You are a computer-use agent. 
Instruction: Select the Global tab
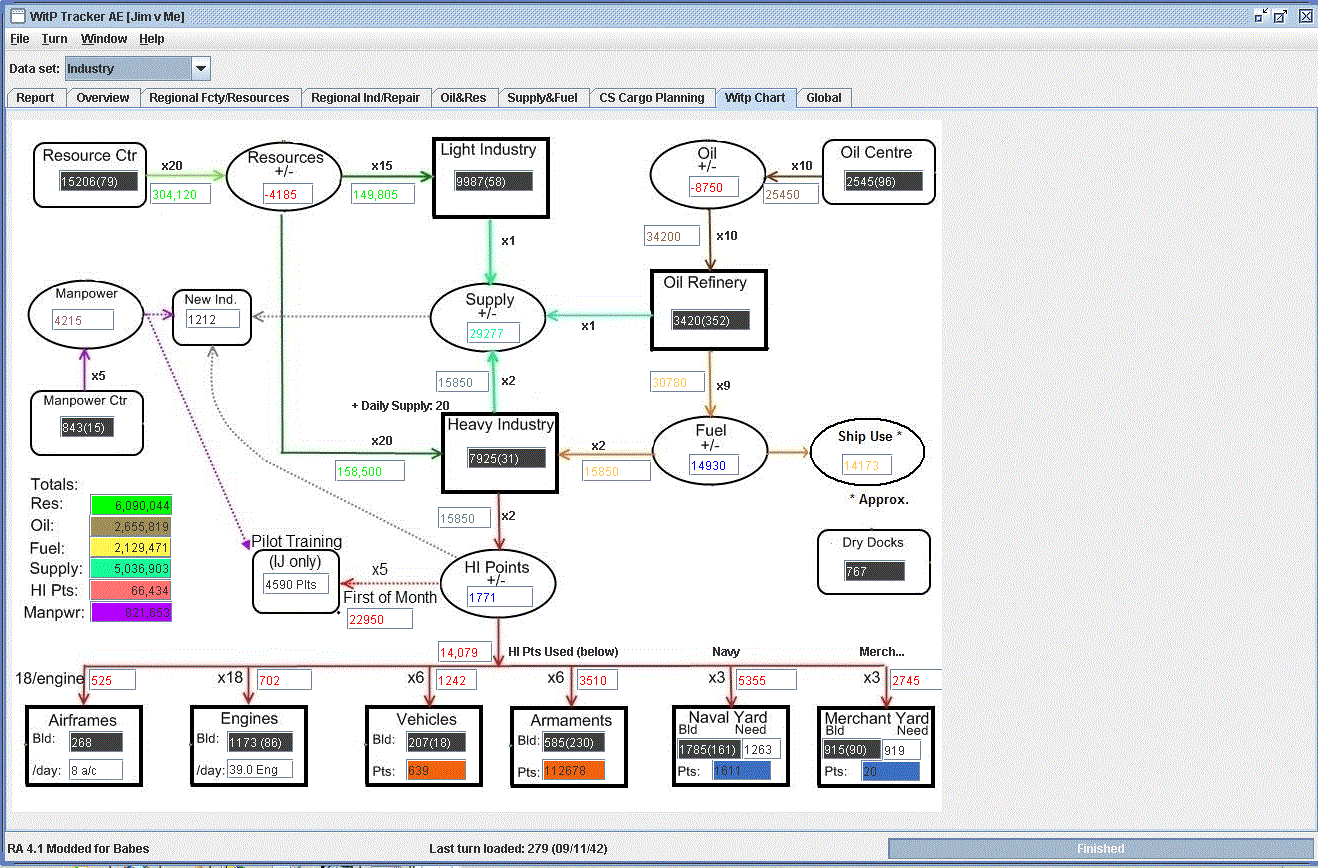pyautogui.click(x=824, y=98)
